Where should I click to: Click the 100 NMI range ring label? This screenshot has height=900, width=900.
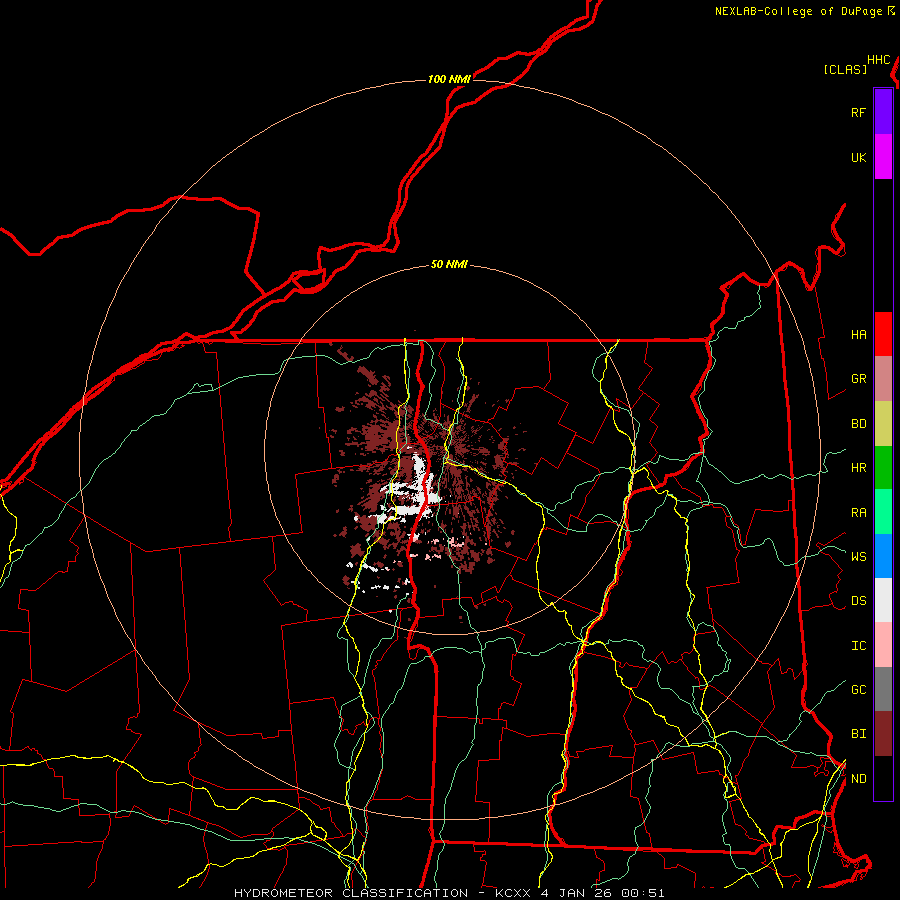[449, 79]
